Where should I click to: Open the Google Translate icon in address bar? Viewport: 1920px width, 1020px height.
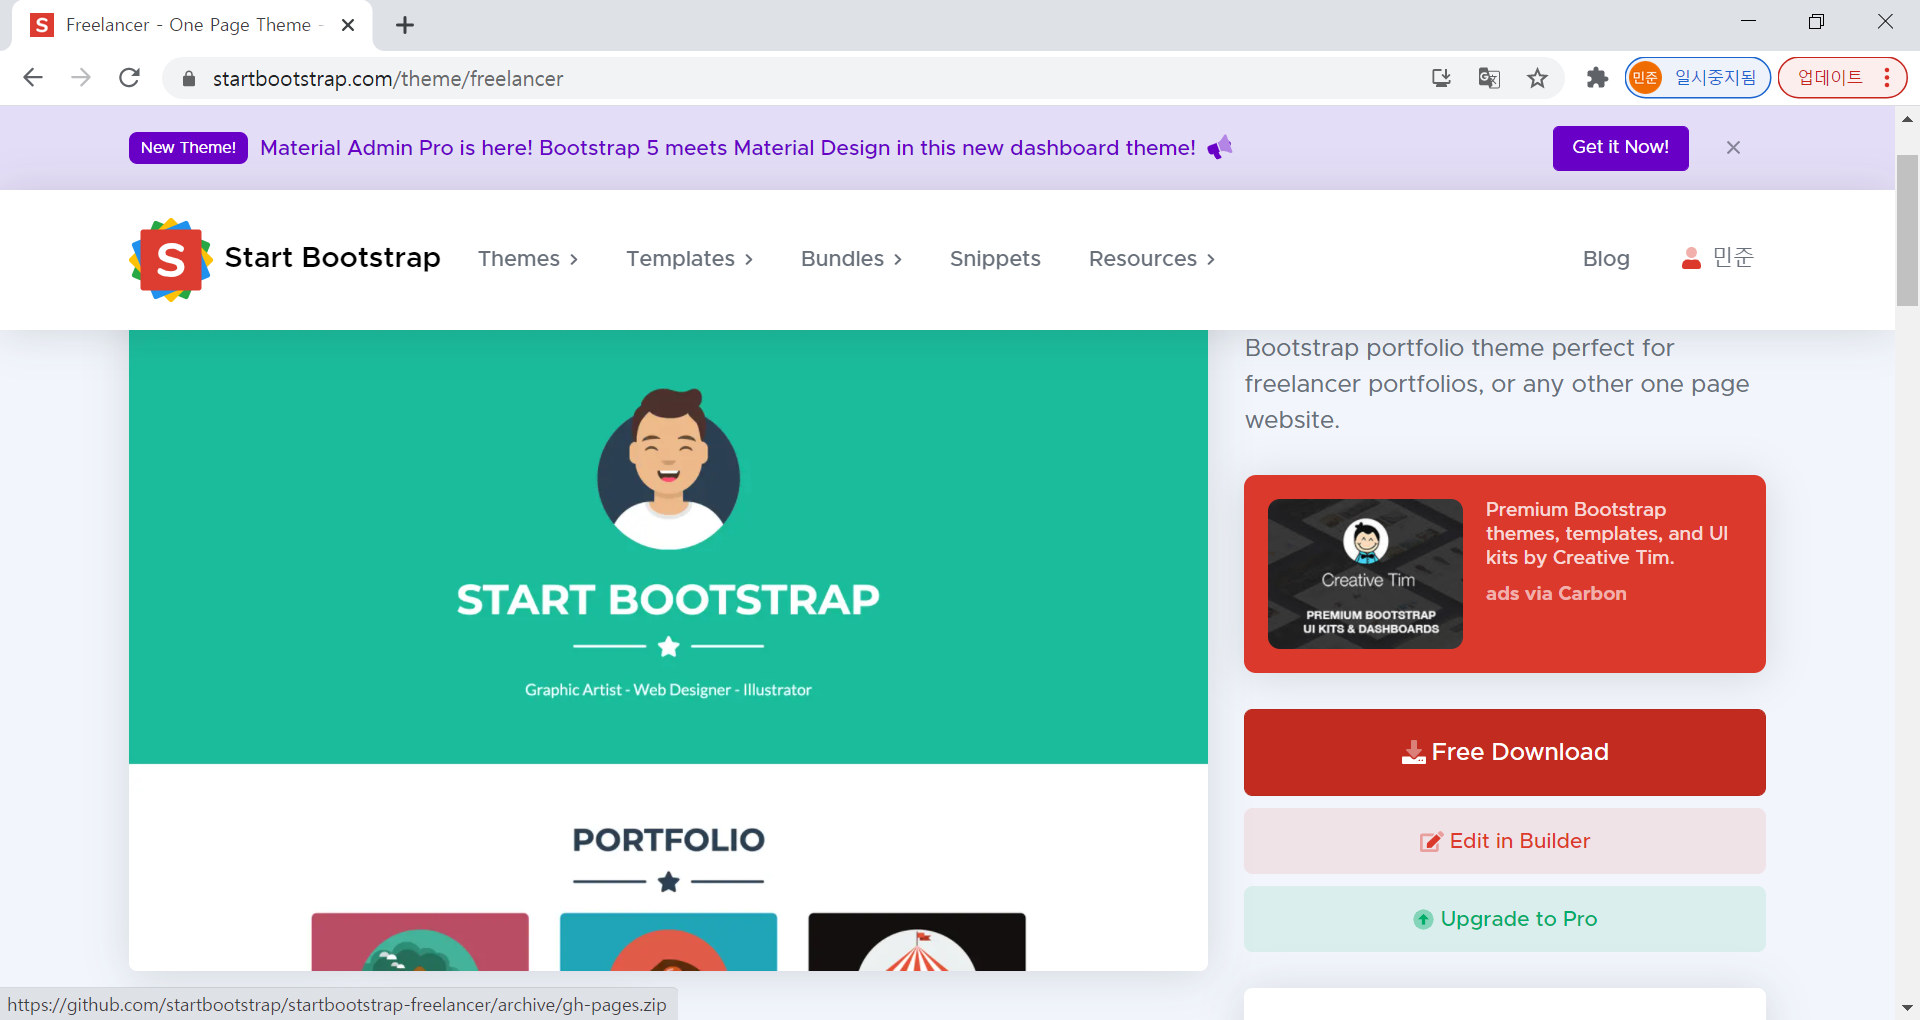pos(1489,78)
